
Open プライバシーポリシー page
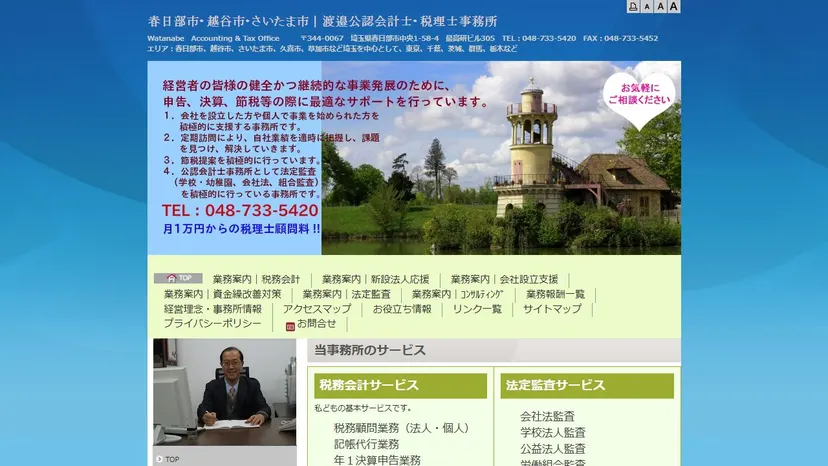212,323
